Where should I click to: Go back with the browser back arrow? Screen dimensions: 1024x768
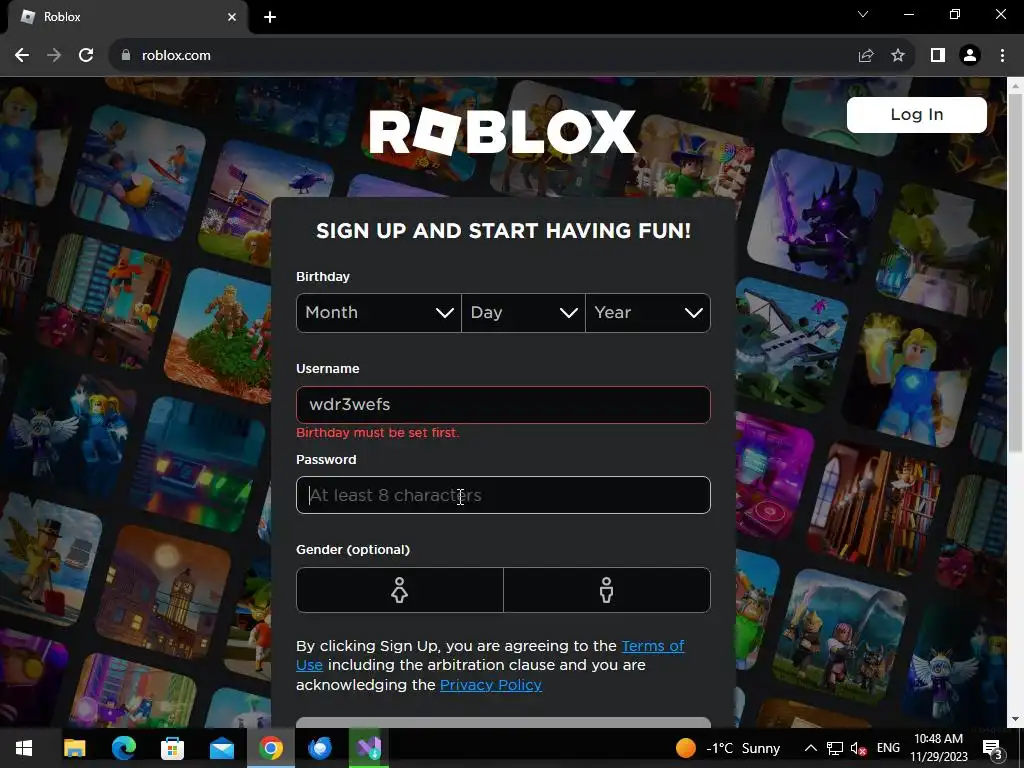tap(22, 56)
